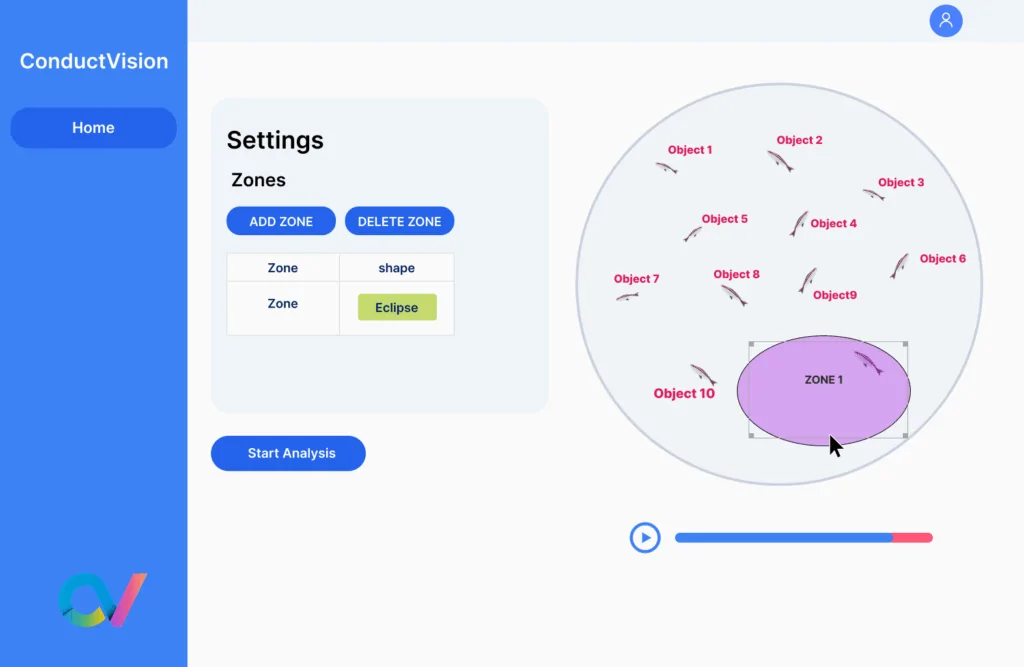Click the fish labeled Object 3

tap(873, 194)
